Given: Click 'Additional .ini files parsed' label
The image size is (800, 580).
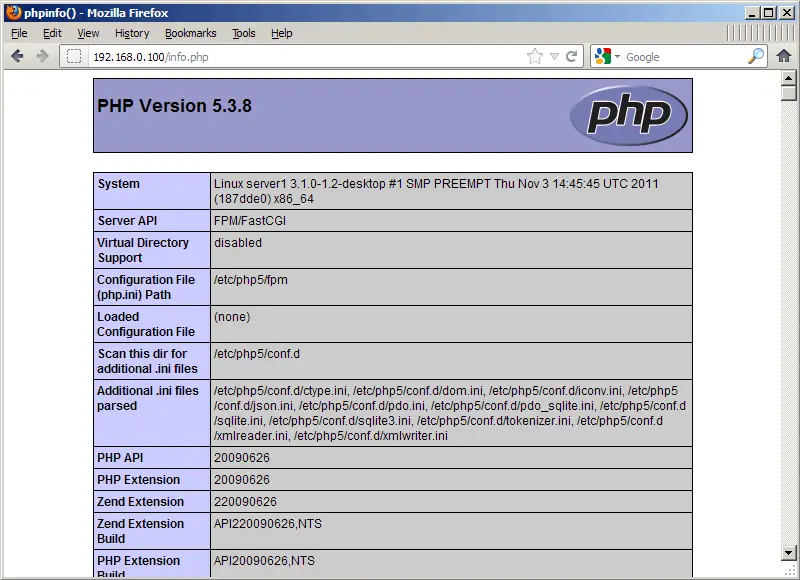Looking at the screenshot, I should click(x=148, y=398).
